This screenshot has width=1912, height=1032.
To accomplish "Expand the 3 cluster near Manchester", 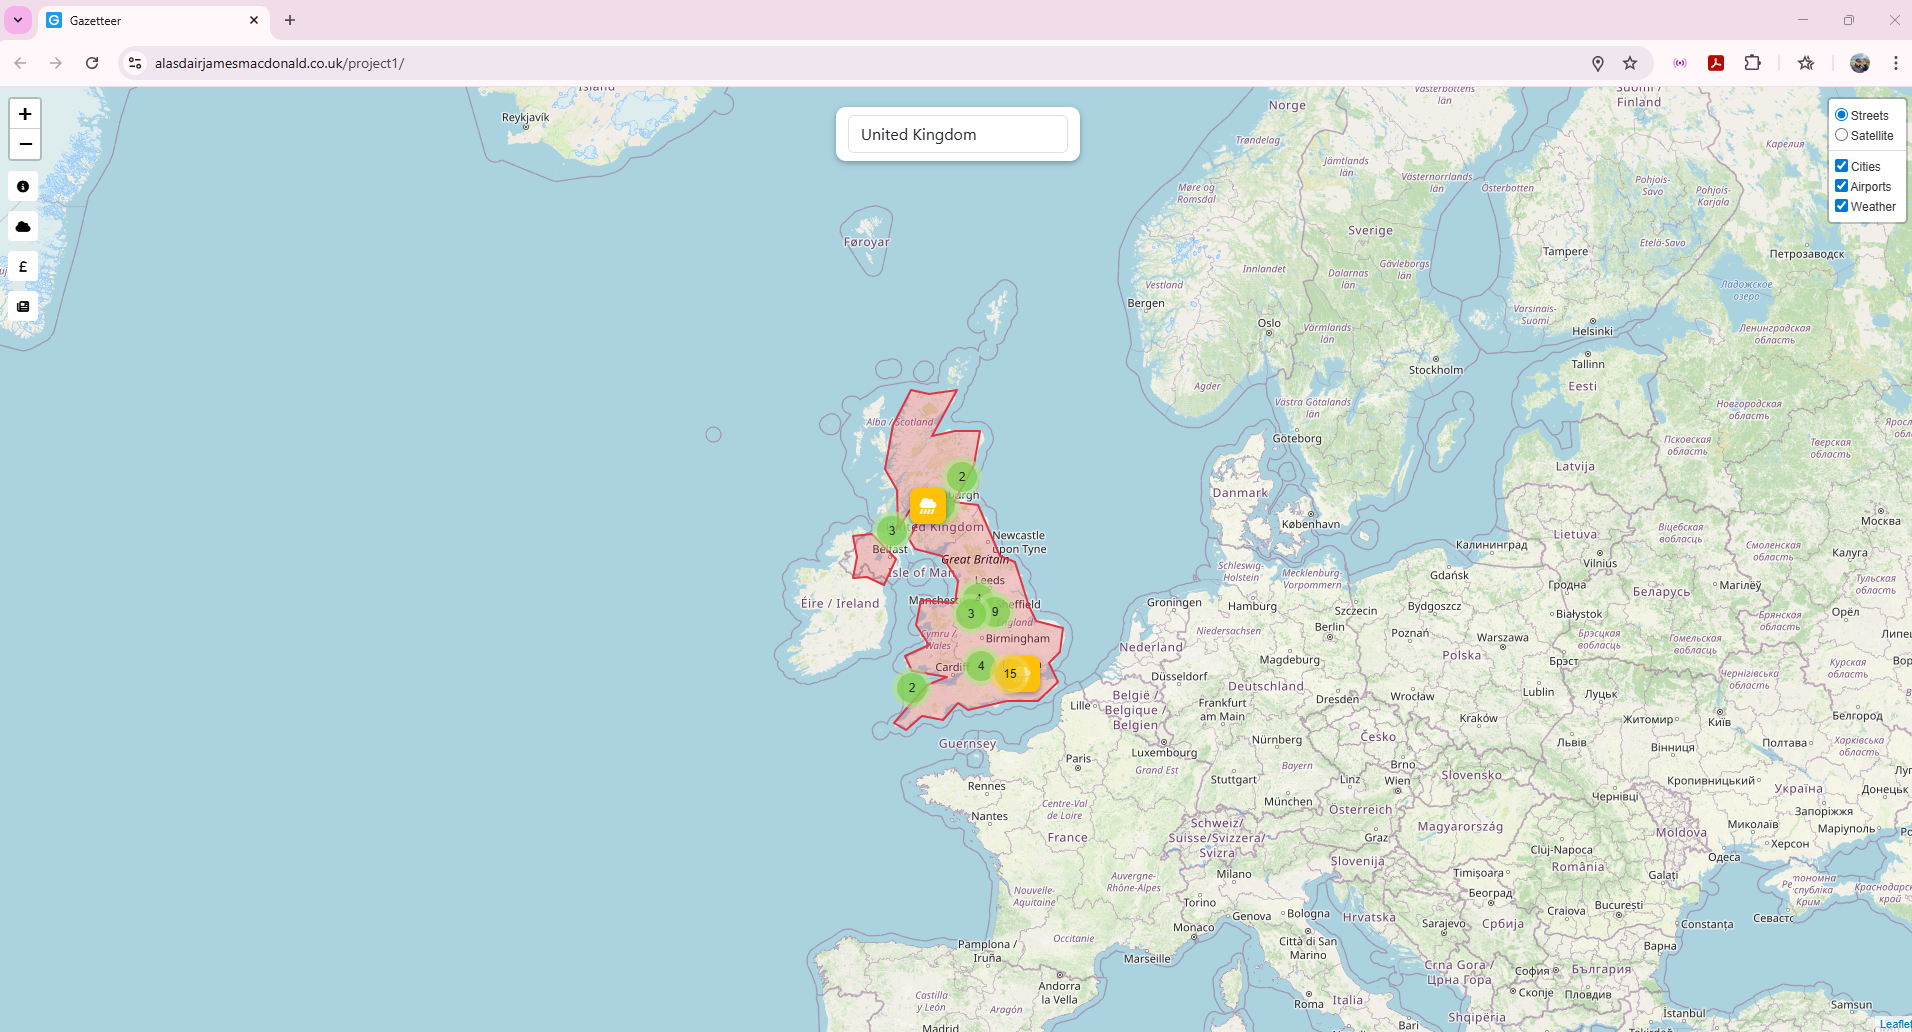I will [971, 614].
